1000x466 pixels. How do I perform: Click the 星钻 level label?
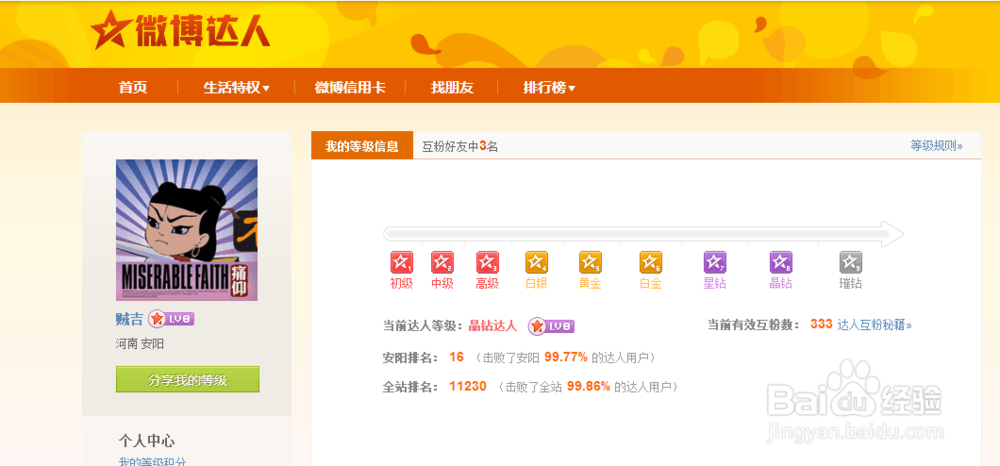click(x=715, y=284)
